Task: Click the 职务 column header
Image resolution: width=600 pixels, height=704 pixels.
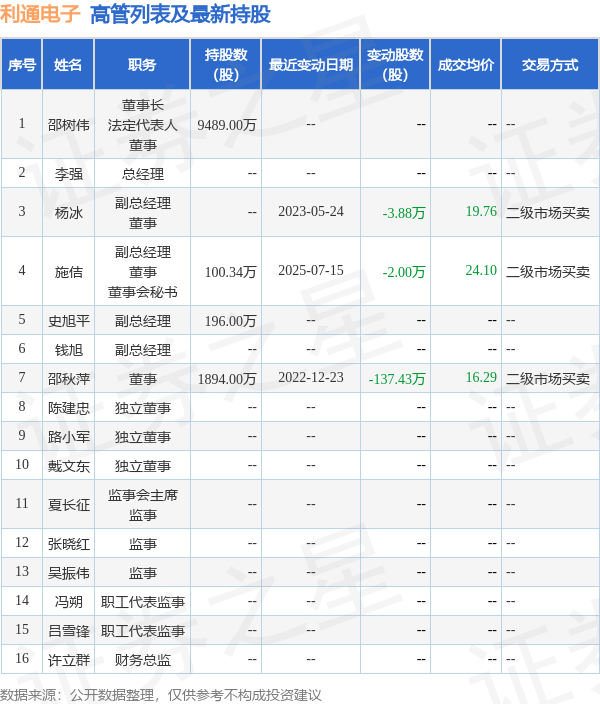Action: [142, 64]
